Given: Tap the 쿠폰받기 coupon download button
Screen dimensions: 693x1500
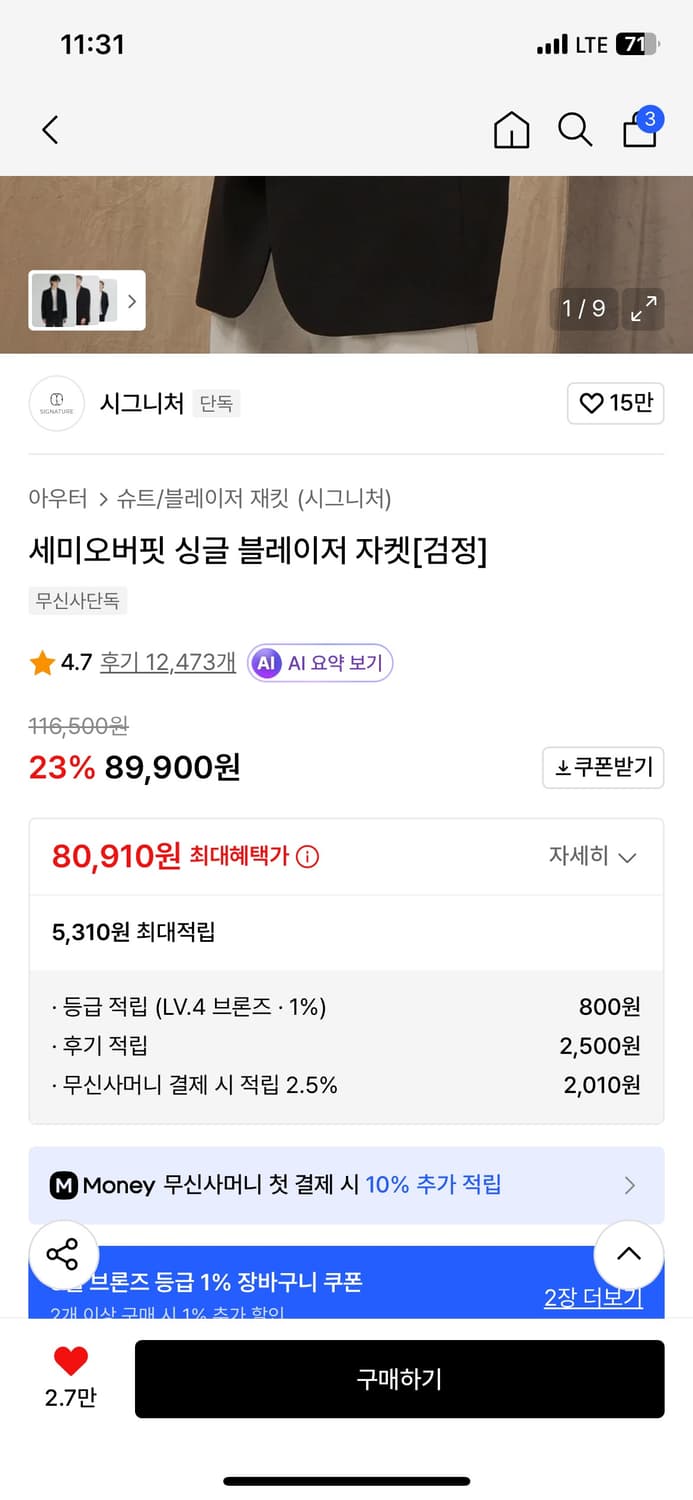Looking at the screenshot, I should [x=602, y=767].
